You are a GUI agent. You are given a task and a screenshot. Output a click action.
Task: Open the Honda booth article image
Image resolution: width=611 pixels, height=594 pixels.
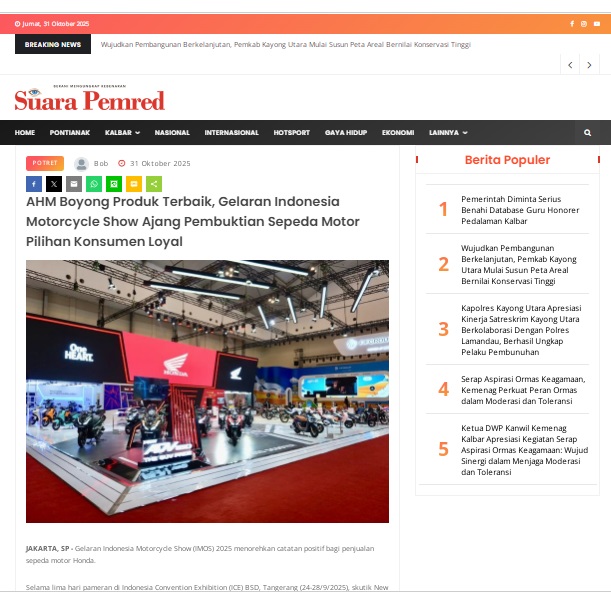[207, 391]
